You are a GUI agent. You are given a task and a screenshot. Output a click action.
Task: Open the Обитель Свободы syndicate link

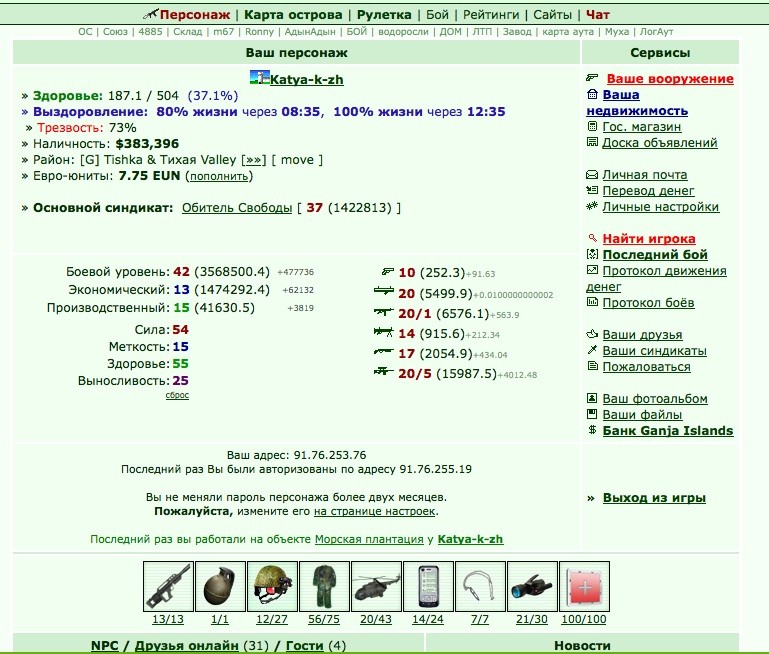tap(237, 208)
